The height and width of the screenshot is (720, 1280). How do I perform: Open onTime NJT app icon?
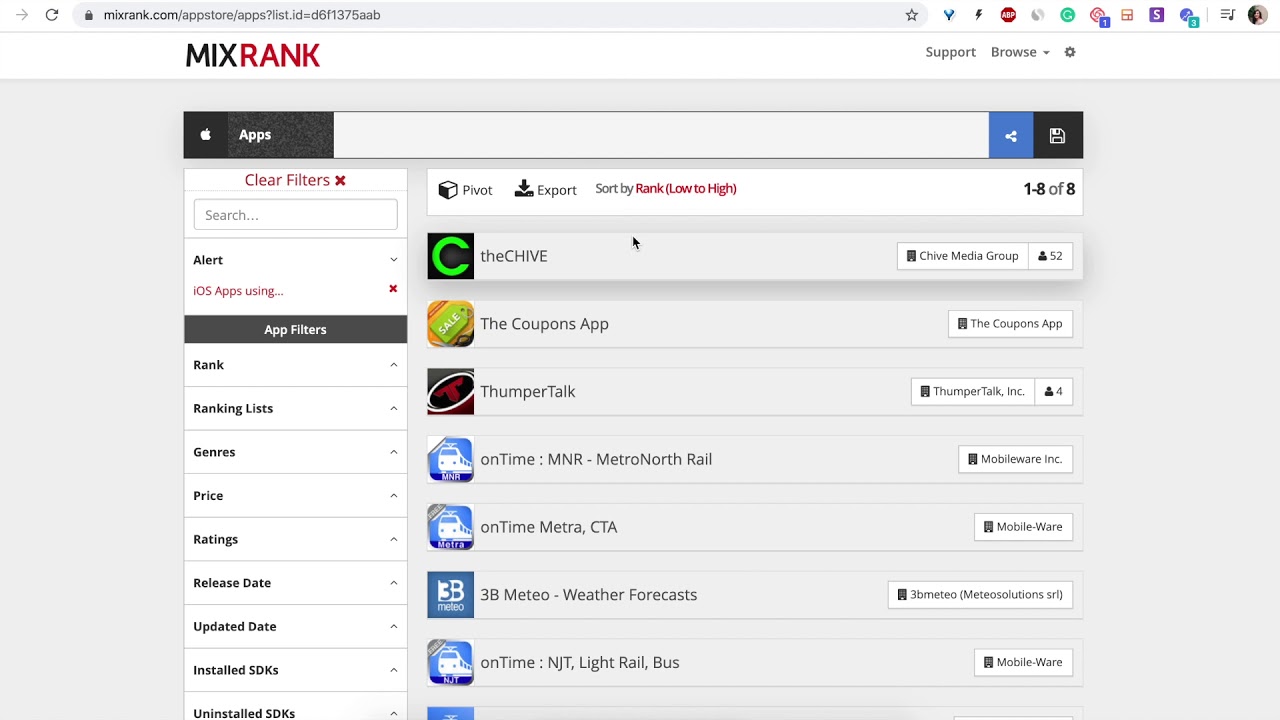click(x=451, y=662)
